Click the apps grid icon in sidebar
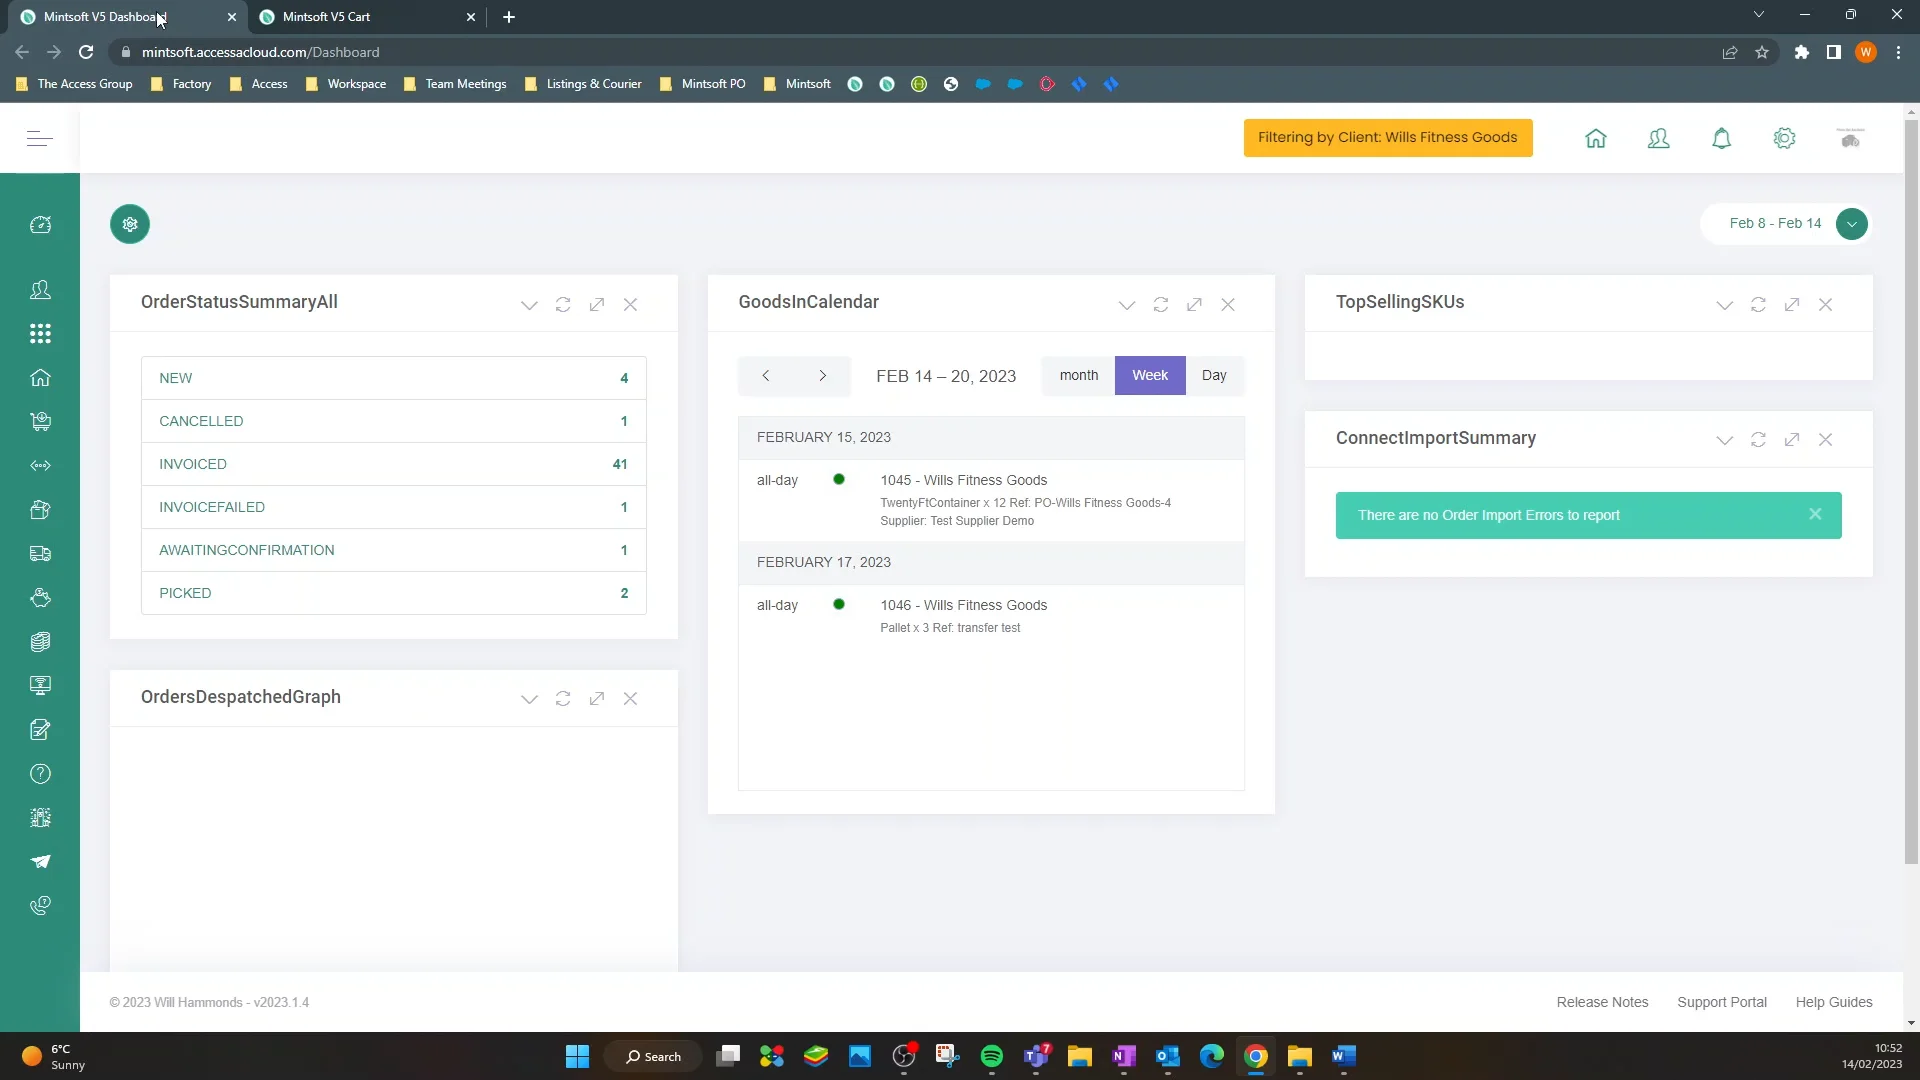This screenshot has width=1920, height=1080. tap(40, 334)
